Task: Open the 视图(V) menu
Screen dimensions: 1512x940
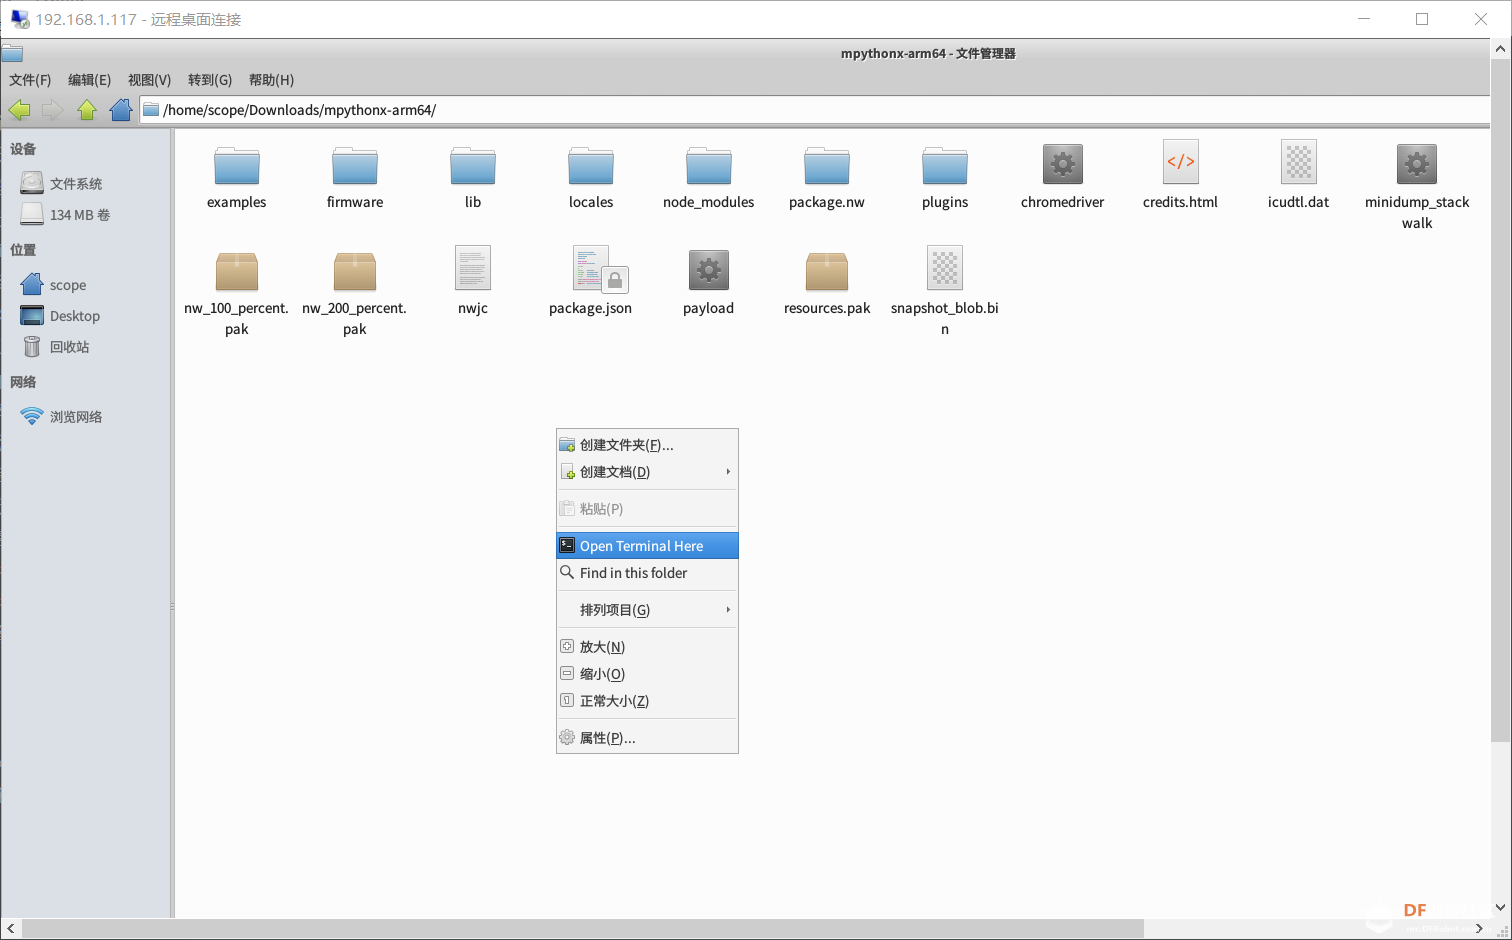Action: point(149,80)
